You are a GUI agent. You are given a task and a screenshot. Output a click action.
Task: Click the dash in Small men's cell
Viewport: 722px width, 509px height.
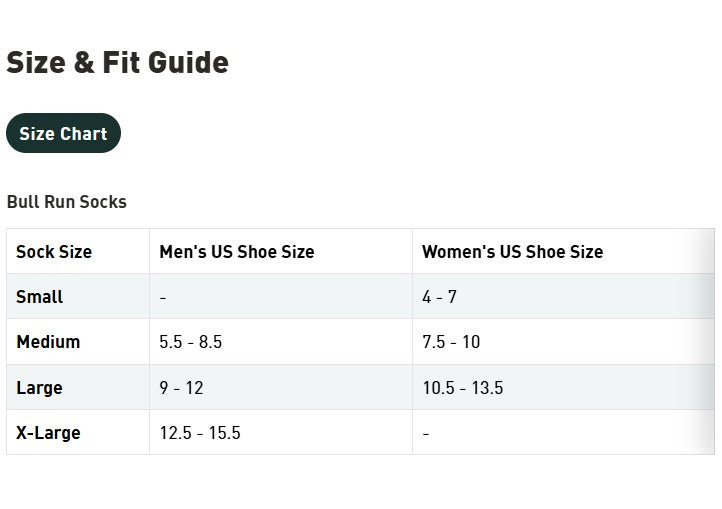point(163,297)
